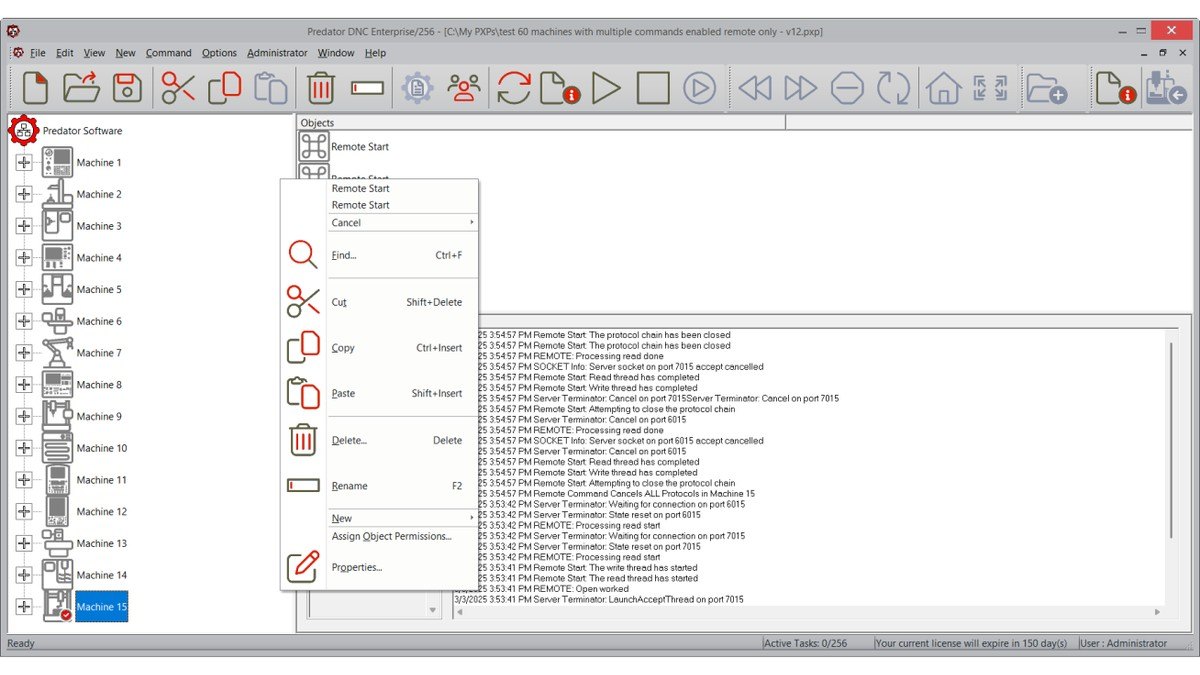Click the red circular refresh arrows toolbar icon
Image resolution: width=1200 pixels, height=675 pixels.
click(x=514, y=88)
